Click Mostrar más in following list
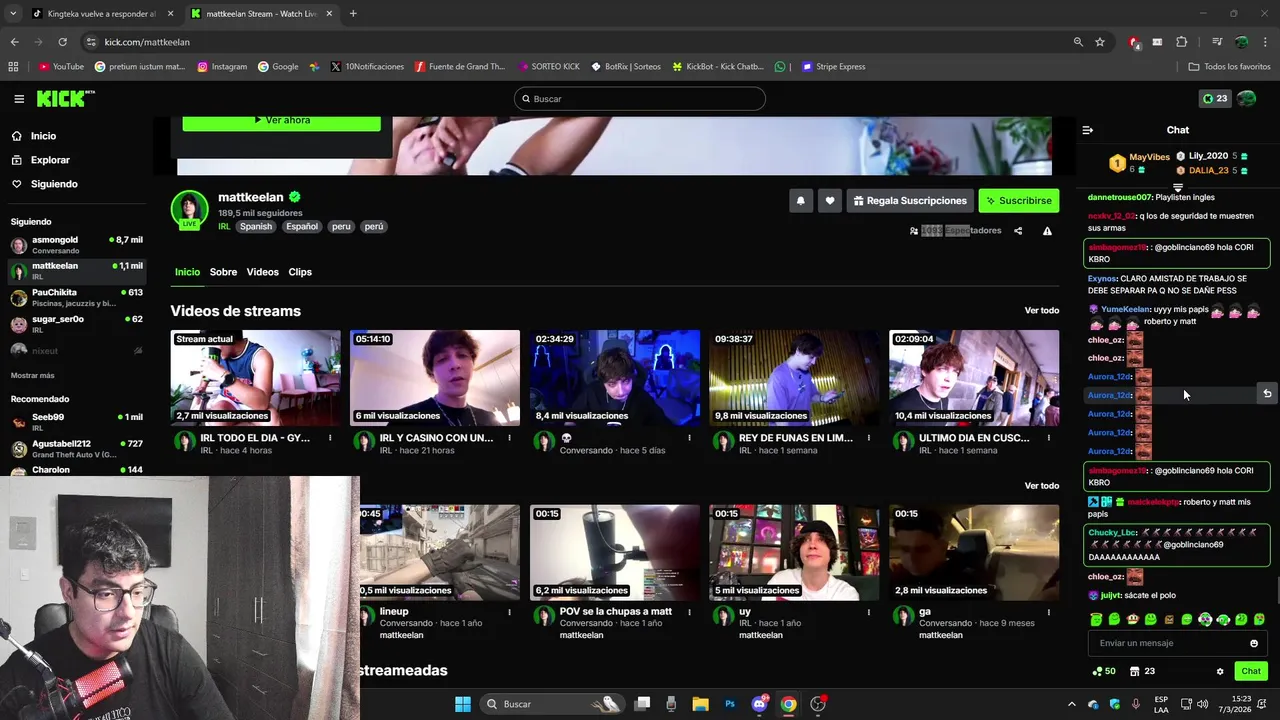This screenshot has width=1280, height=720. pyautogui.click(x=33, y=375)
